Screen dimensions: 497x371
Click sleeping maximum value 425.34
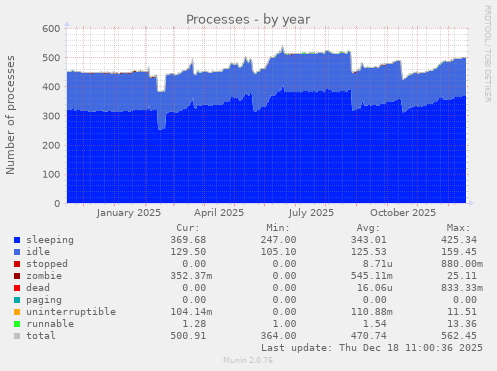(459, 240)
